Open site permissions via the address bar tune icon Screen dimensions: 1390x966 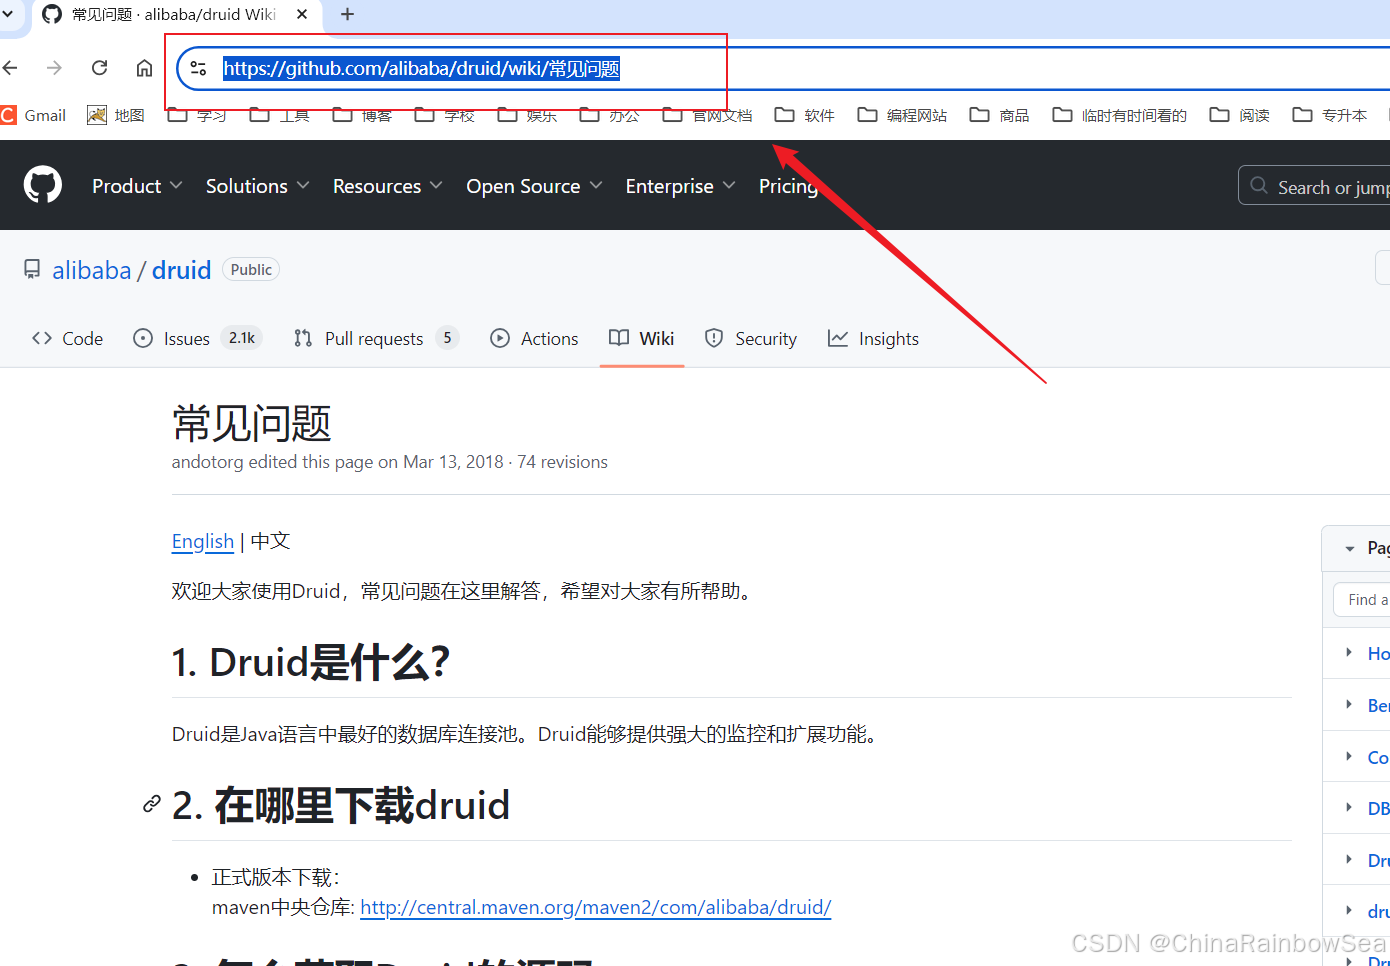pyautogui.click(x=198, y=68)
